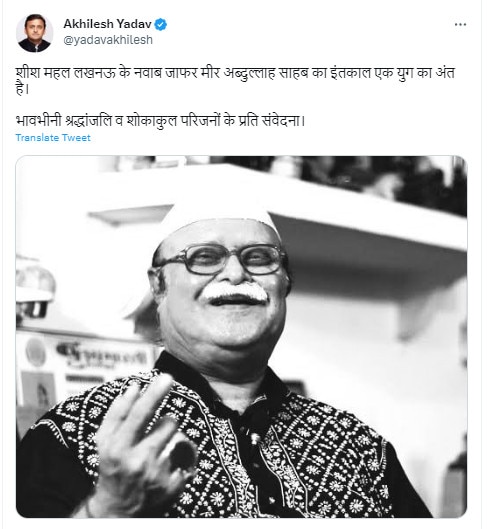The width and height of the screenshot is (489, 529).
Task: Click the @yadavakhilesh handle
Action: (108, 40)
